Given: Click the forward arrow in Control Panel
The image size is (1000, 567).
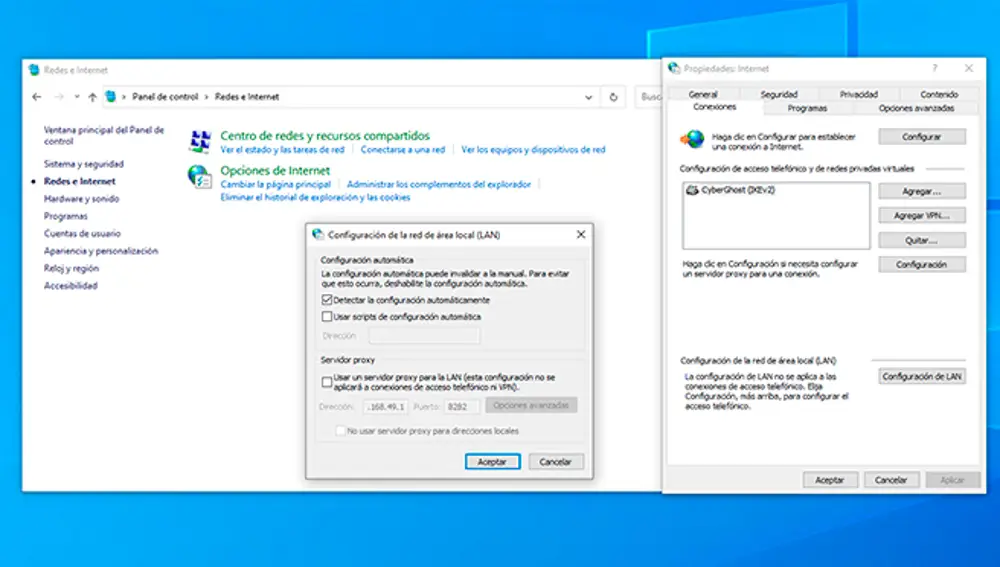Looking at the screenshot, I should [x=59, y=97].
